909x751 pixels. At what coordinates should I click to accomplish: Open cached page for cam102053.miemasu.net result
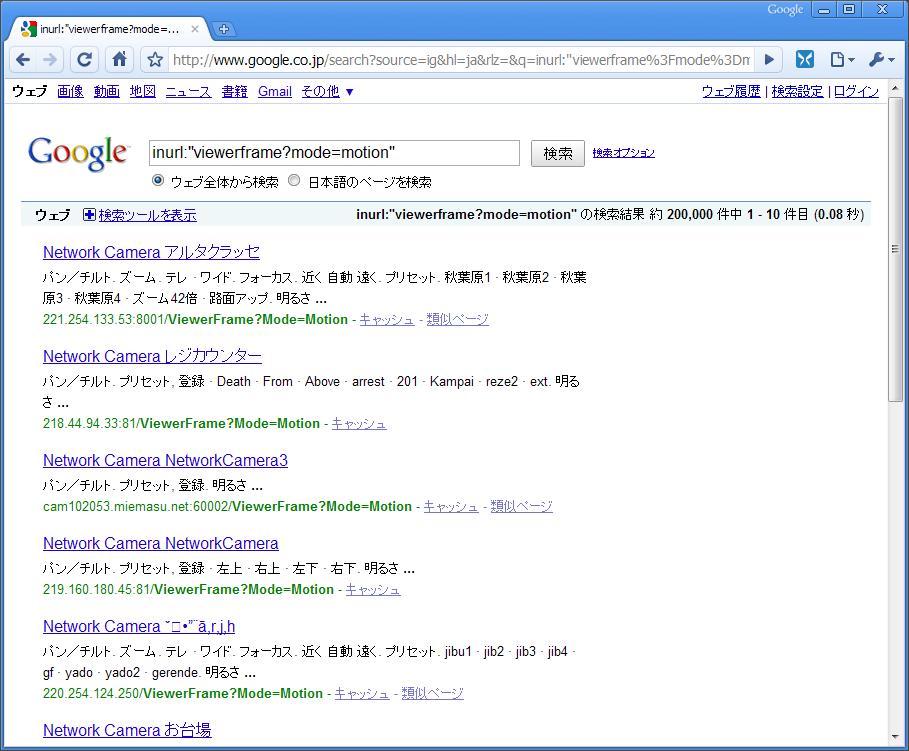pos(451,506)
